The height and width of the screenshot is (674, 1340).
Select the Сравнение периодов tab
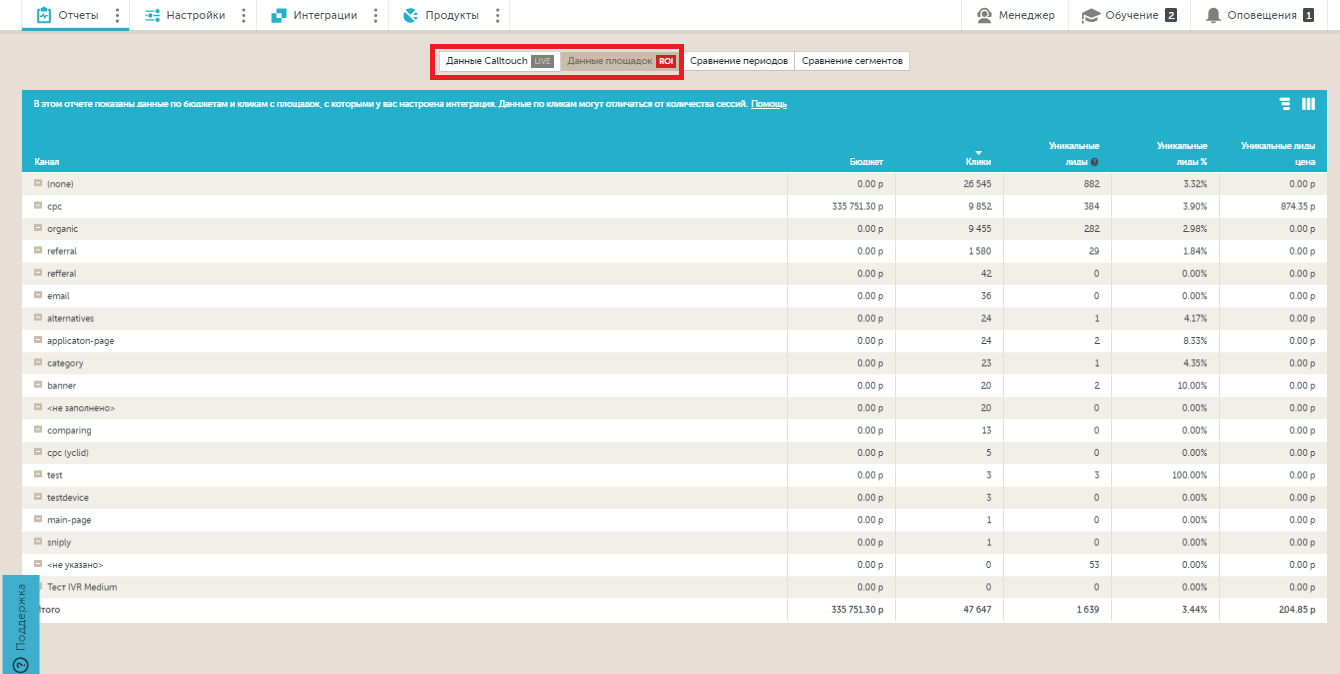click(739, 61)
